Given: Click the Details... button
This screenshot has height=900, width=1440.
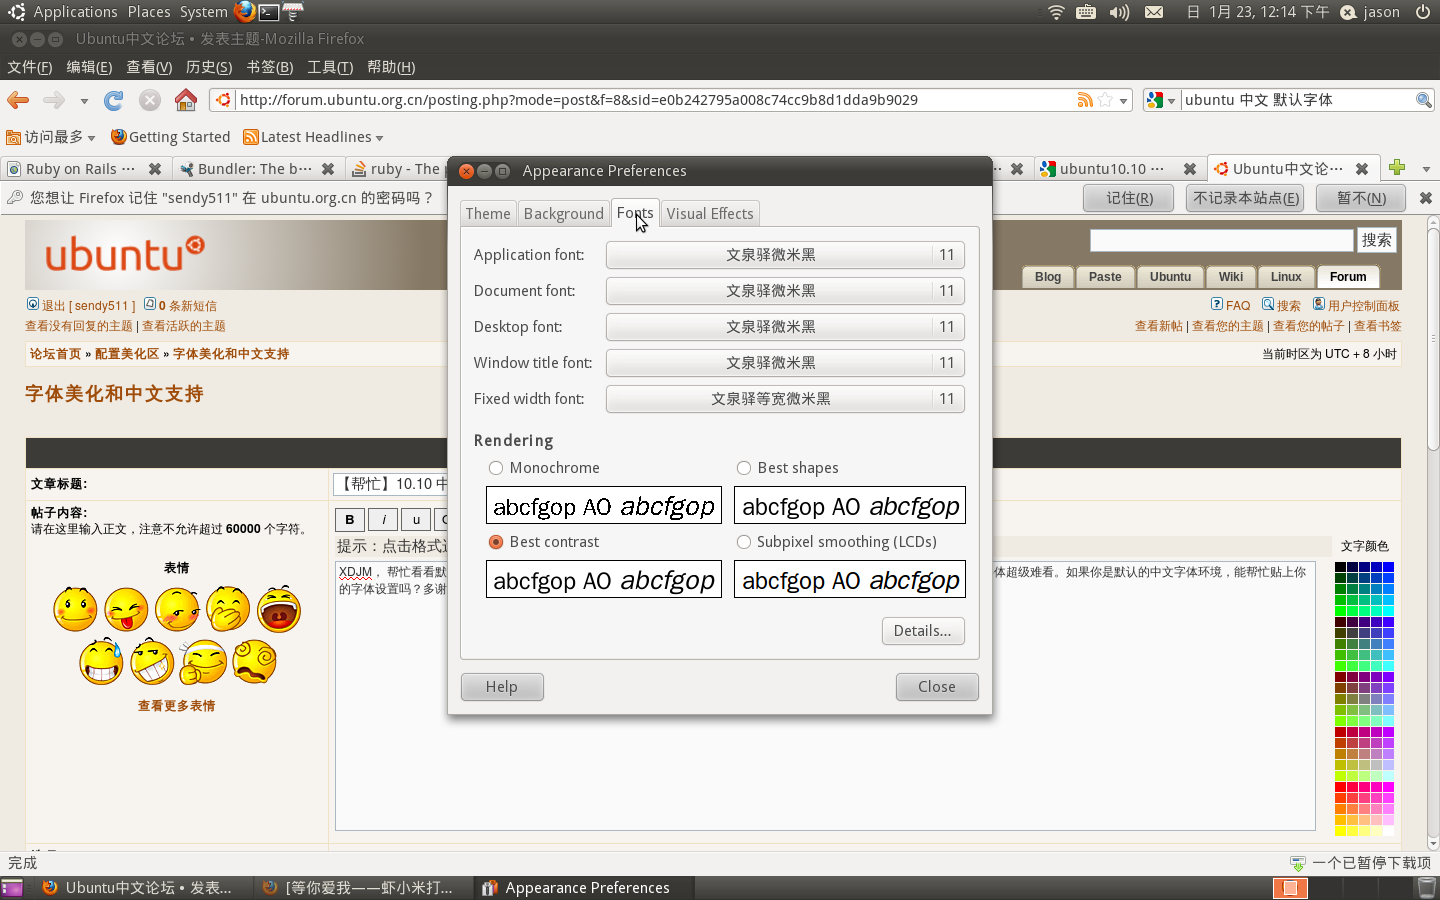Looking at the screenshot, I should click(923, 631).
